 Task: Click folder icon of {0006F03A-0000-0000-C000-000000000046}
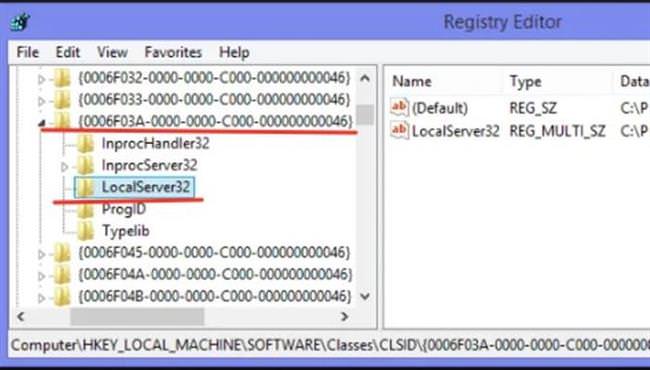coord(62,121)
